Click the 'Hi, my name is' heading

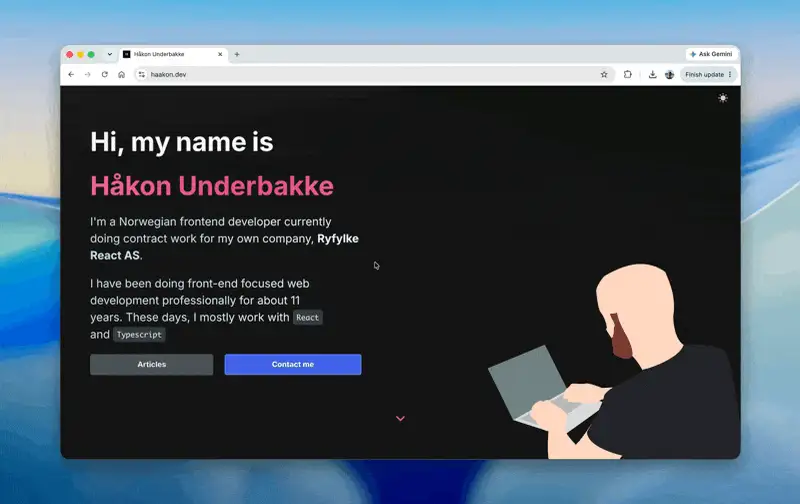182,142
